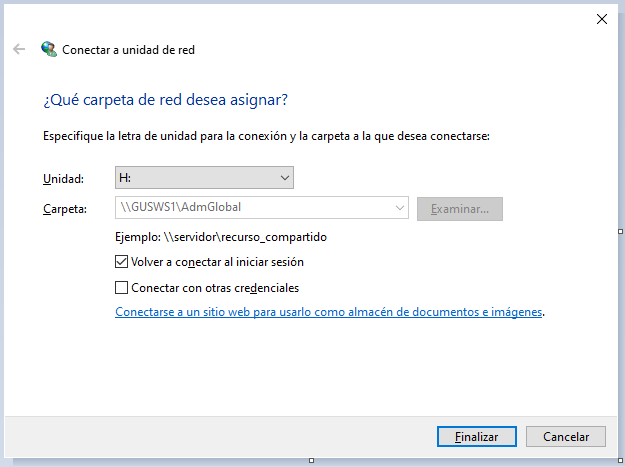Close the dialog with the X icon
This screenshot has height=467, width=625.
601,19
